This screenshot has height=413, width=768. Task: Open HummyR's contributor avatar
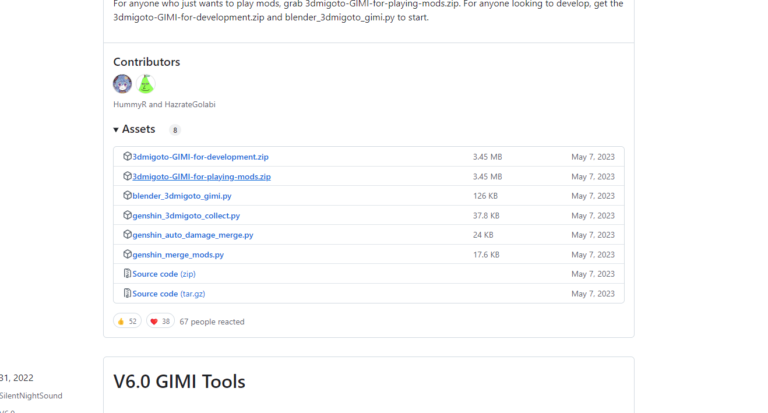click(123, 84)
